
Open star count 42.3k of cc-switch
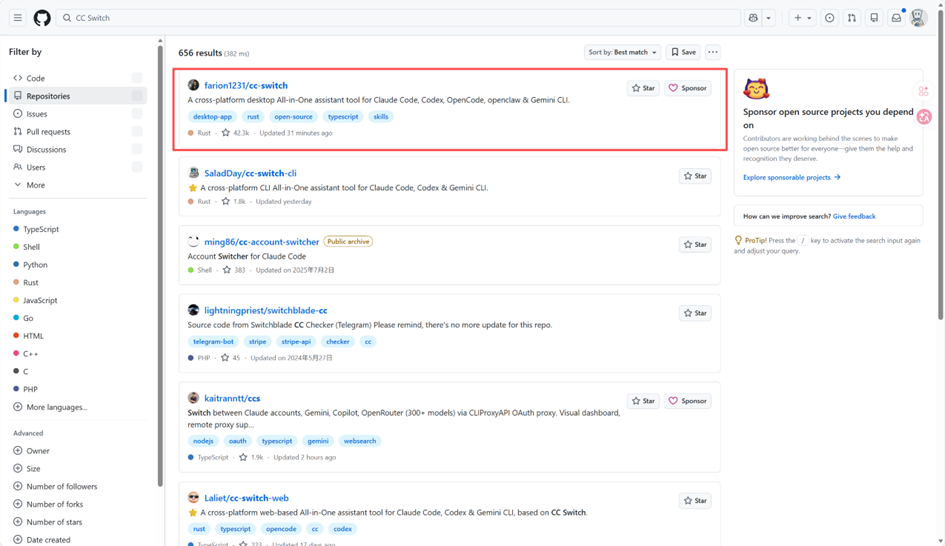point(235,133)
